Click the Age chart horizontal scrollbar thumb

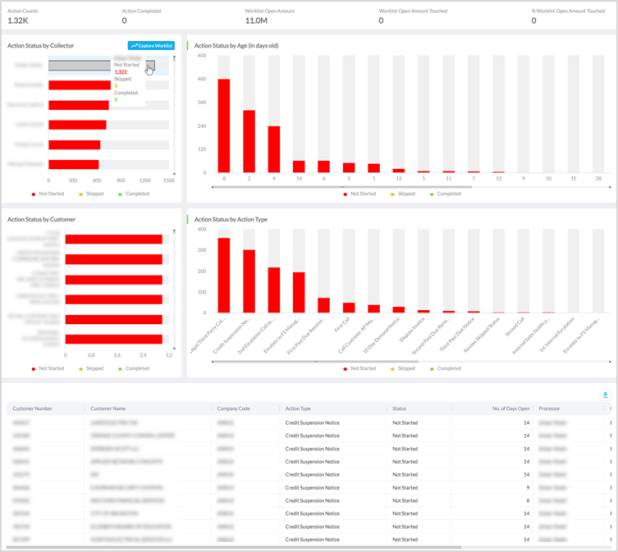[342, 187]
